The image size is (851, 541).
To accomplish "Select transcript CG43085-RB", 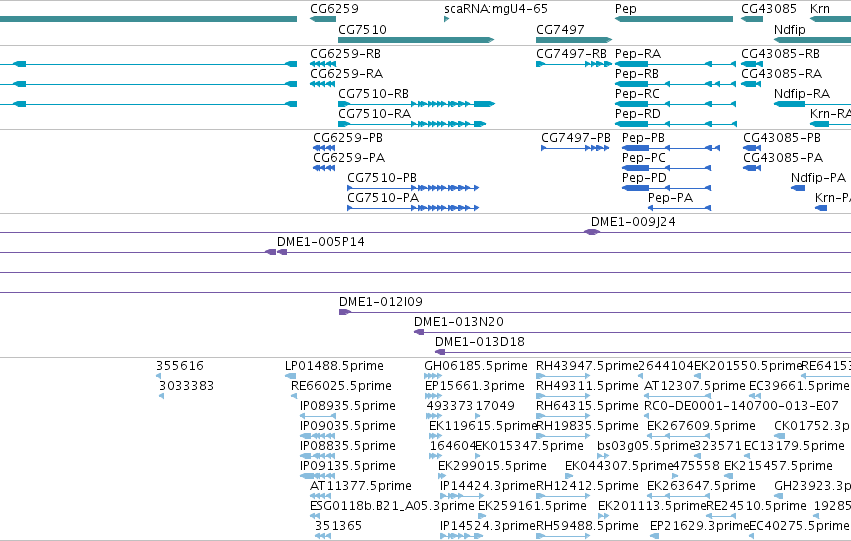I will pyautogui.click(x=752, y=64).
